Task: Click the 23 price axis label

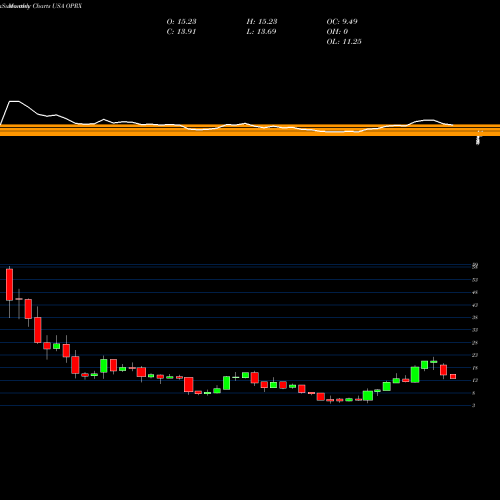Action: pyautogui.click(x=475, y=355)
